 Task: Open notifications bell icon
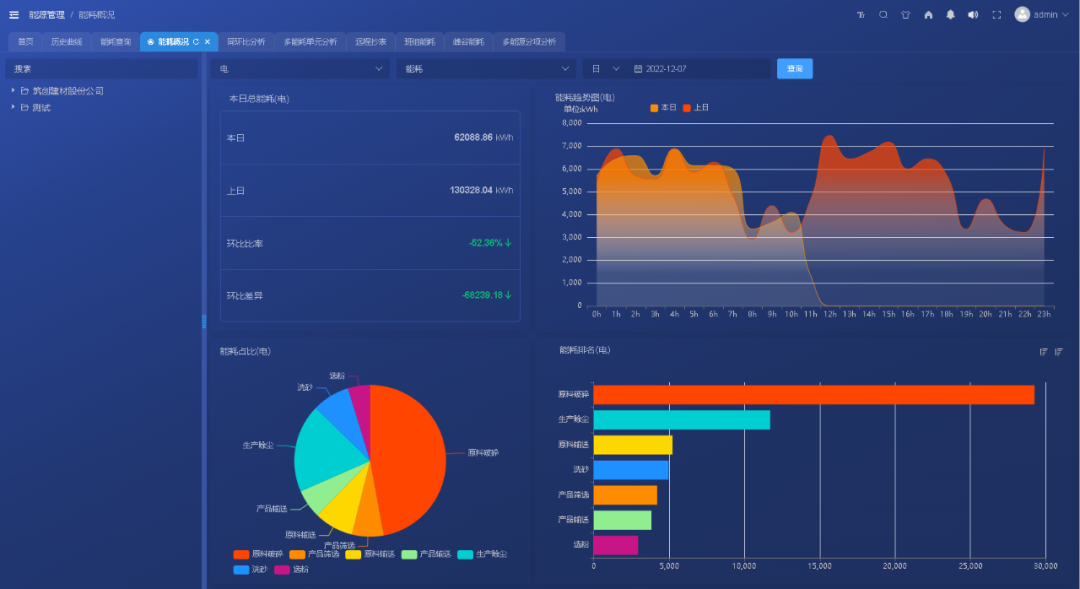pyautogui.click(x=951, y=14)
